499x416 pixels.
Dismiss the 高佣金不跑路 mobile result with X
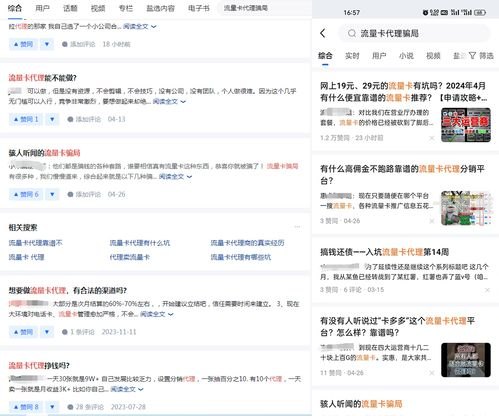(x=432, y=221)
